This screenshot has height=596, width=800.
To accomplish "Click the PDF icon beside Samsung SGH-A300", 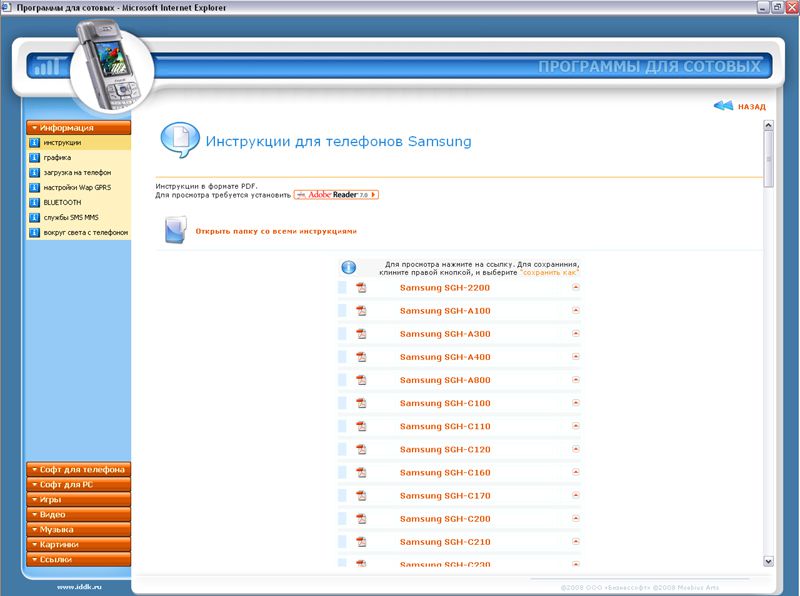I will coord(362,334).
